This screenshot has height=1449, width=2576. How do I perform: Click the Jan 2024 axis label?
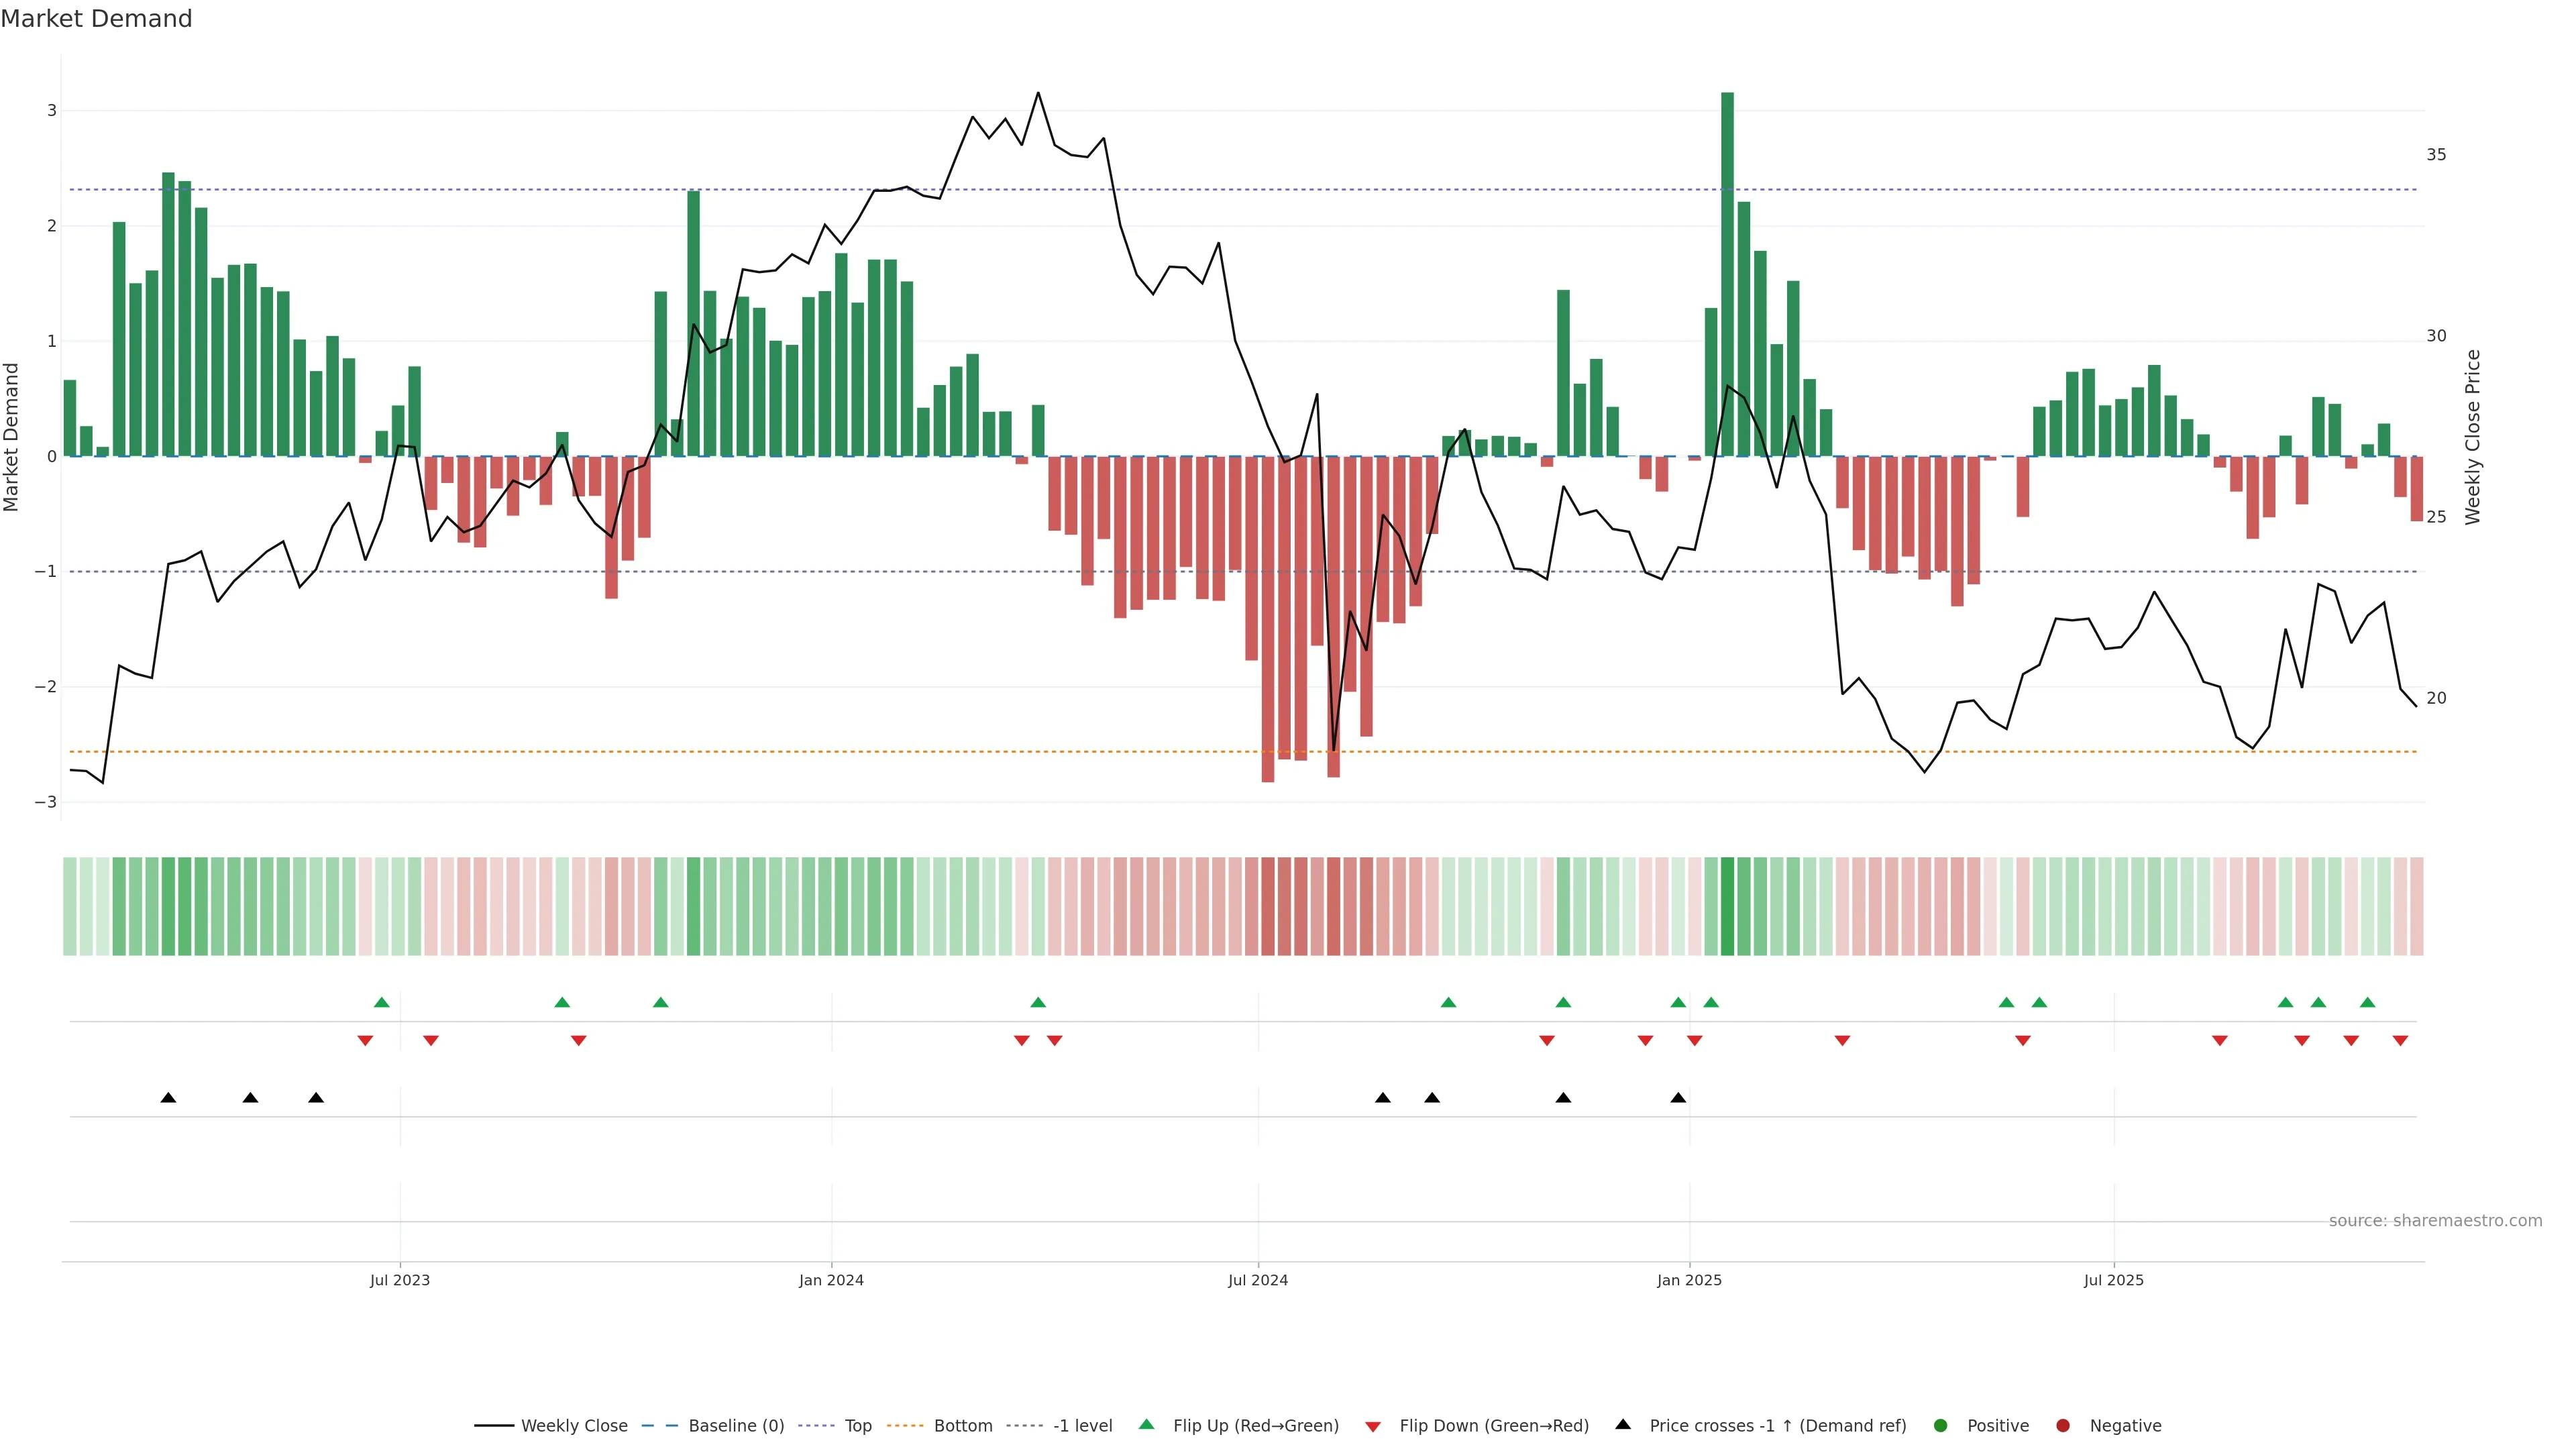(x=831, y=1280)
